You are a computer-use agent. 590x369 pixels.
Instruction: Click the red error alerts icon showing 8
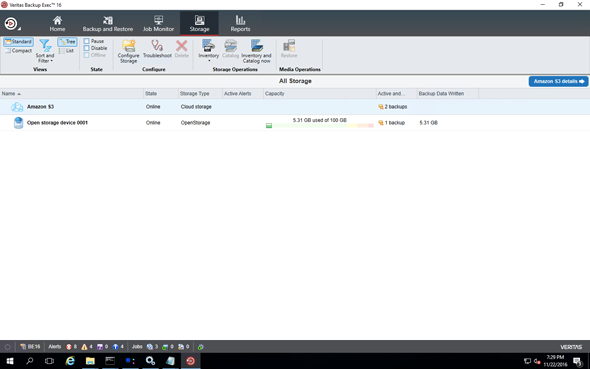[69, 347]
